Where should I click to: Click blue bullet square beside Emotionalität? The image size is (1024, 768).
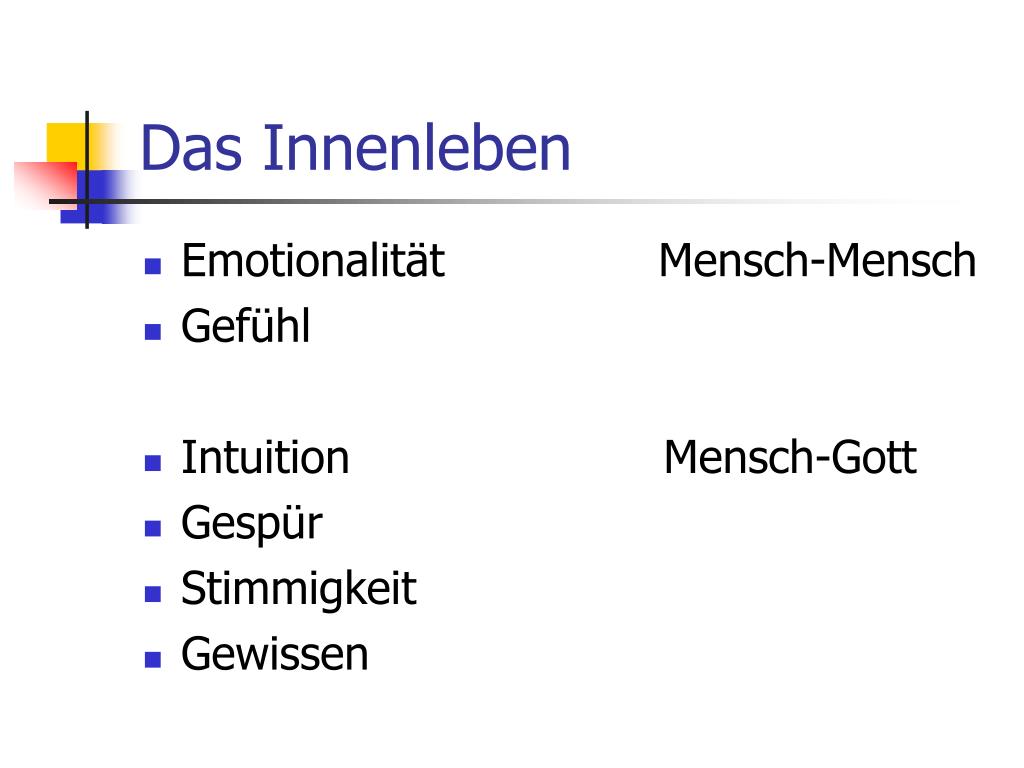[153, 266]
